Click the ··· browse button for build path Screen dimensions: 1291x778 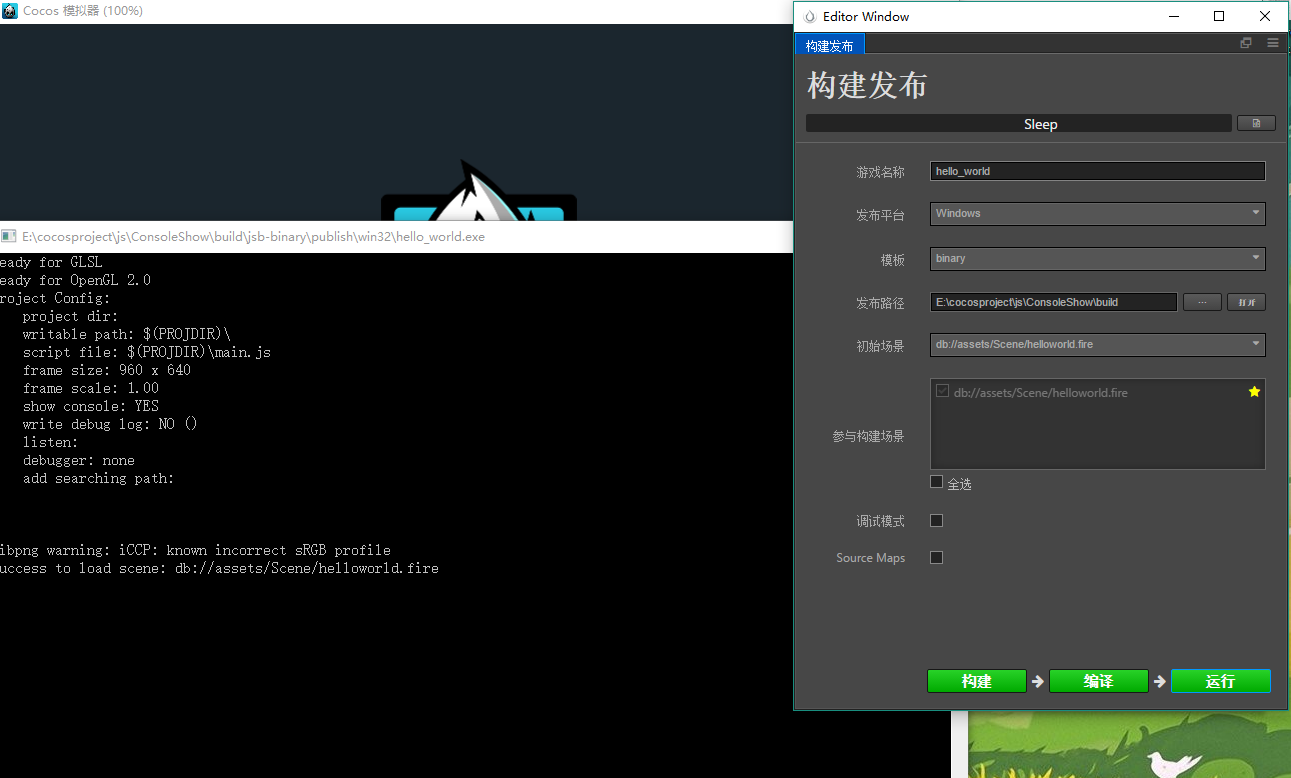click(1202, 302)
